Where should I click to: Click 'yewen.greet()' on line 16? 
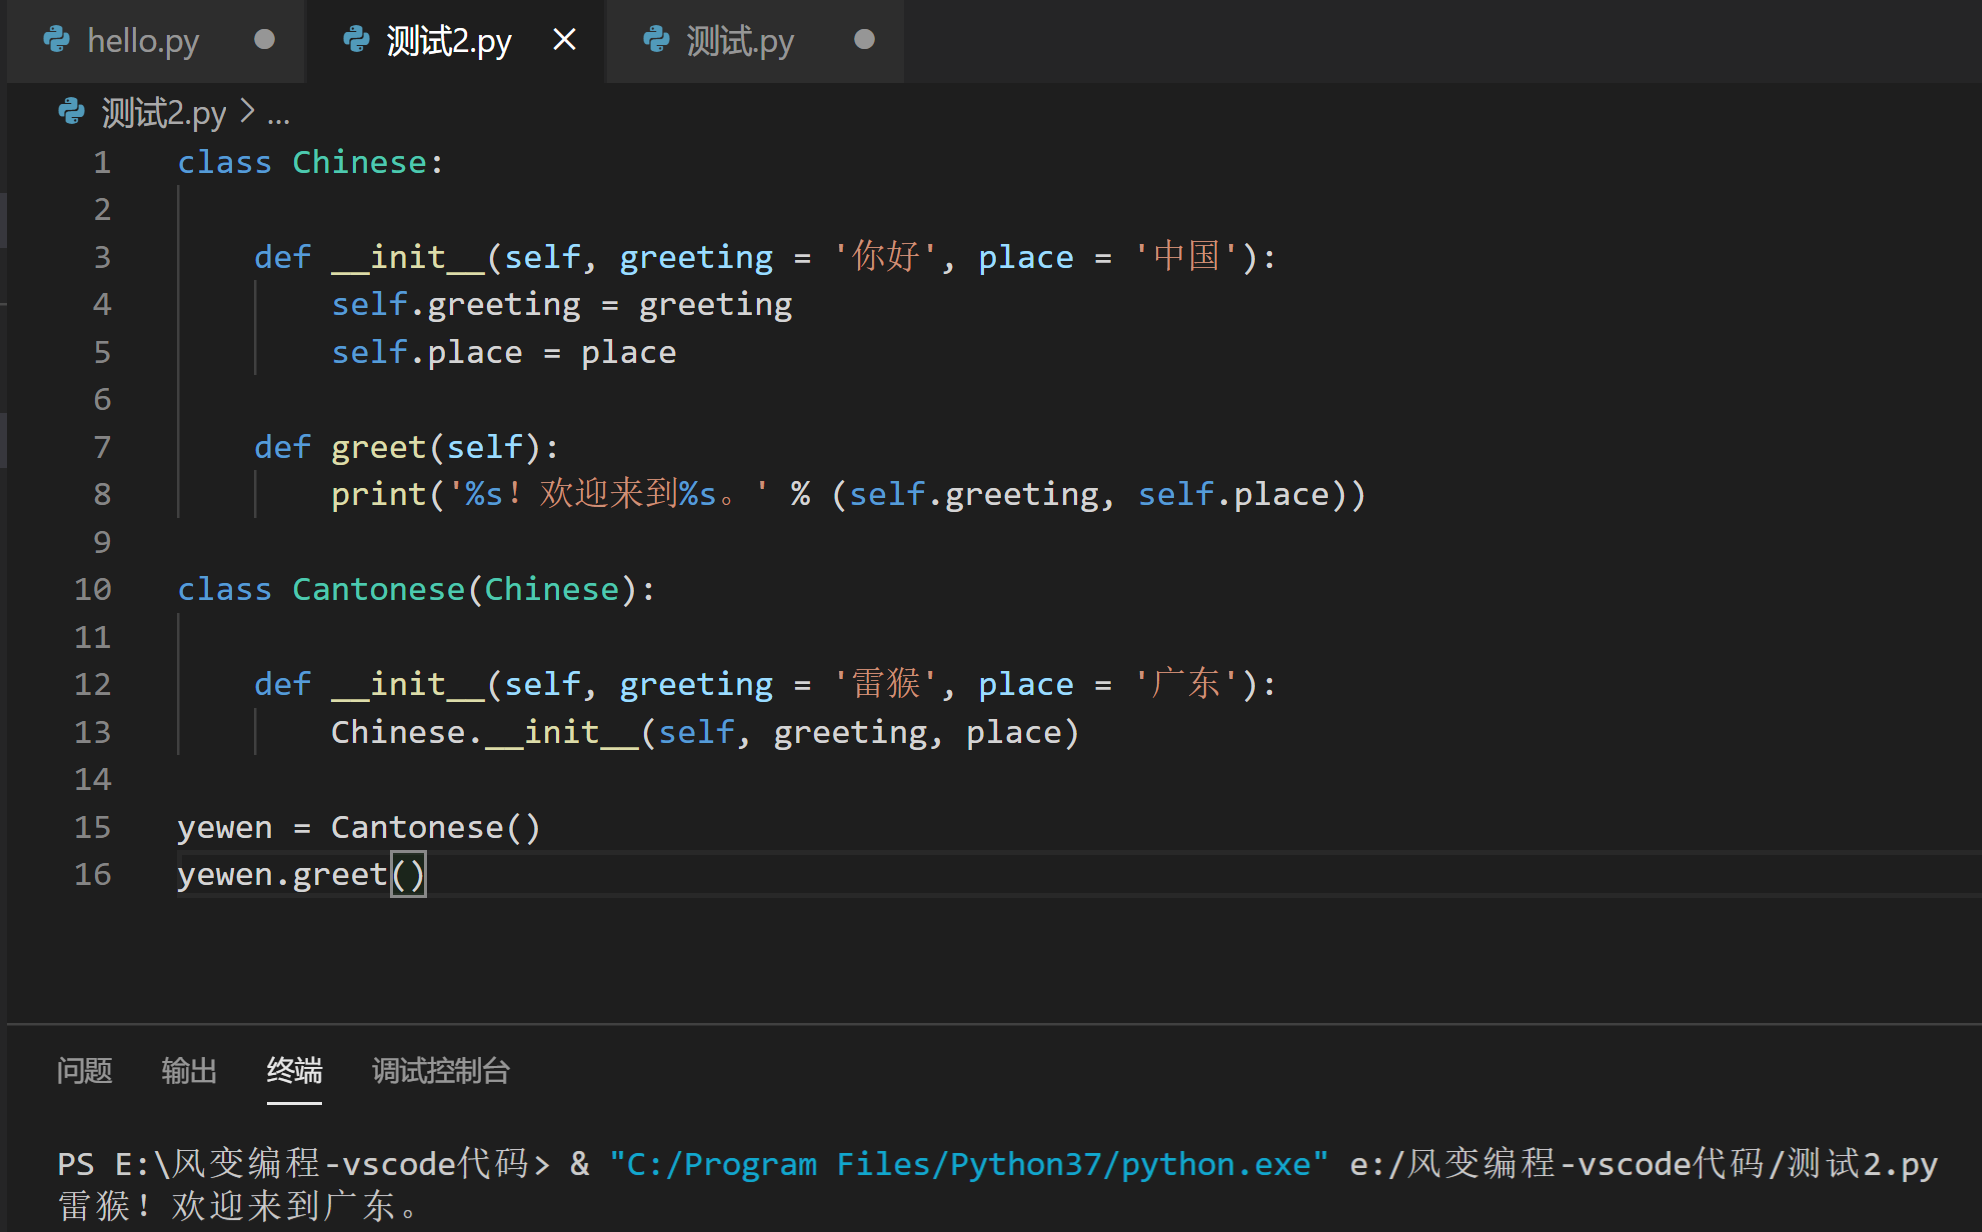coord(301,874)
